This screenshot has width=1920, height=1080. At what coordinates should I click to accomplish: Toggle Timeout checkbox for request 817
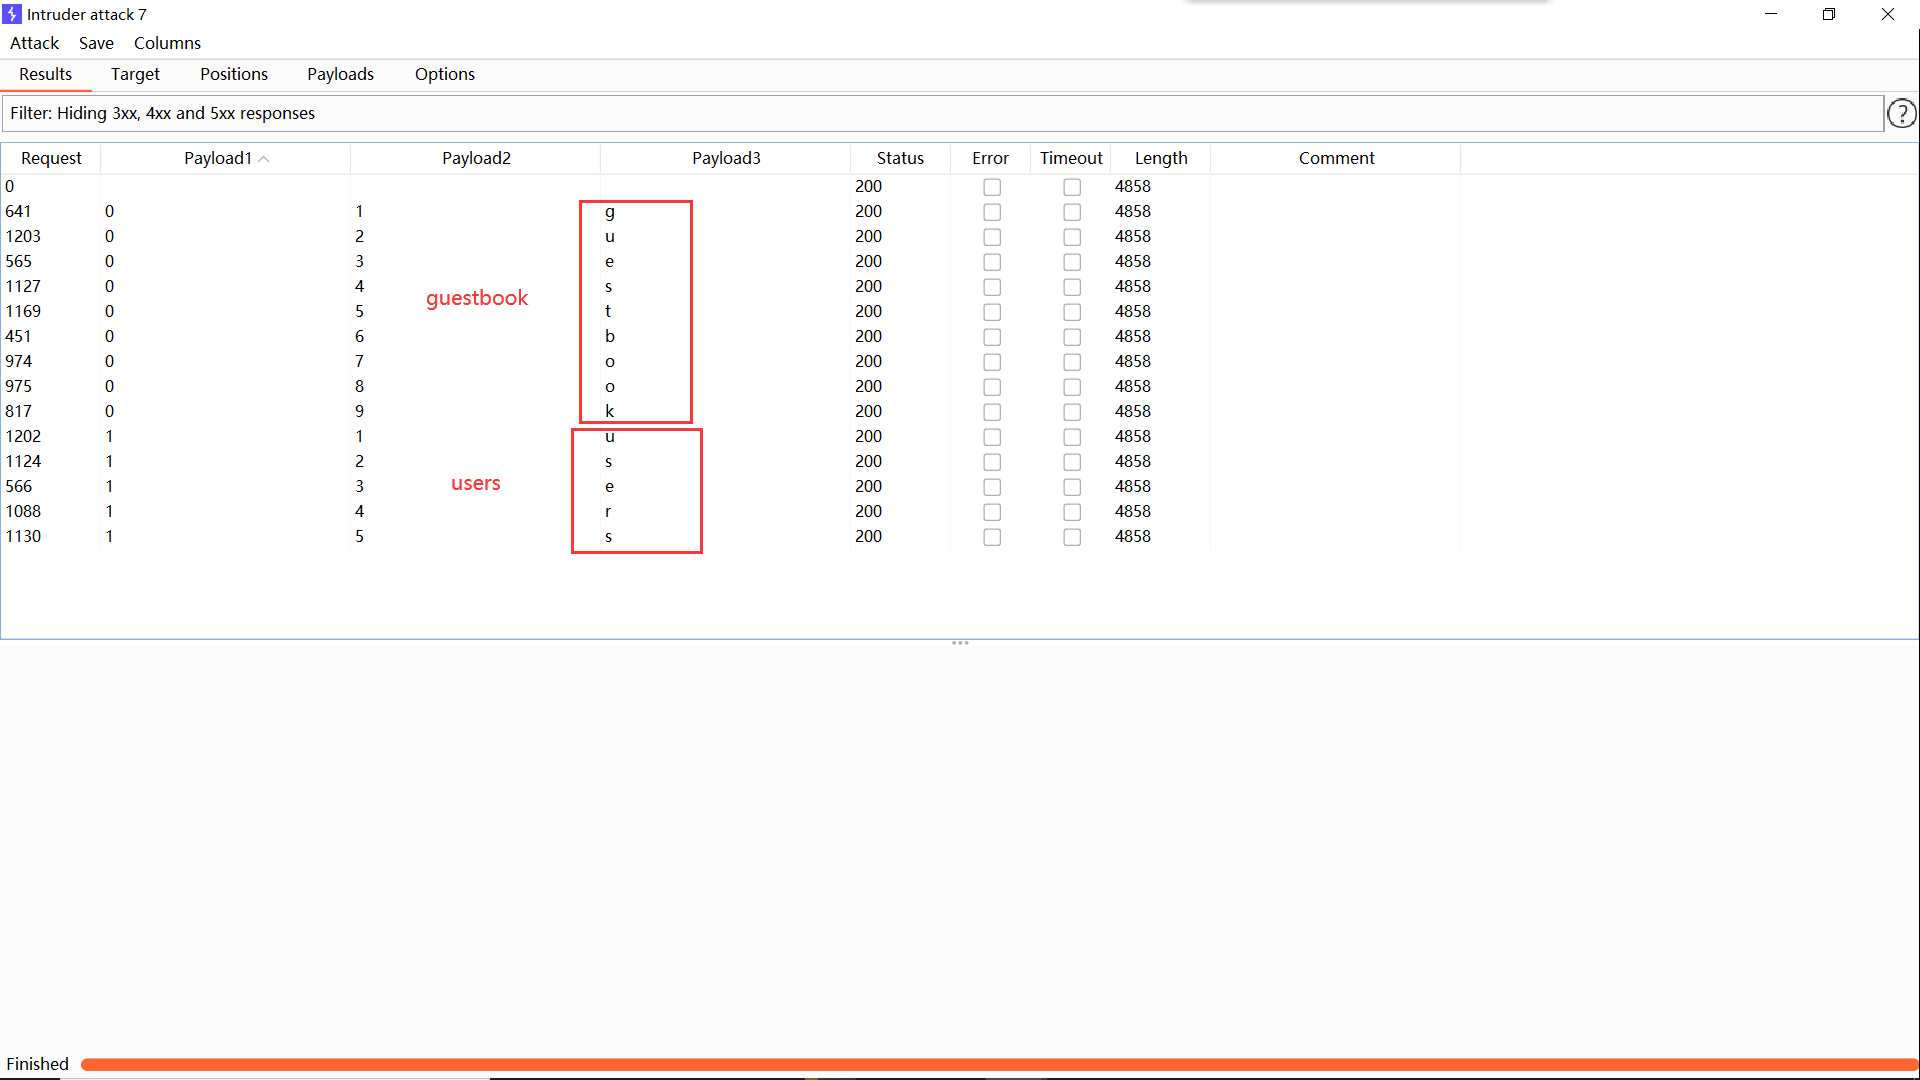pyautogui.click(x=1072, y=412)
